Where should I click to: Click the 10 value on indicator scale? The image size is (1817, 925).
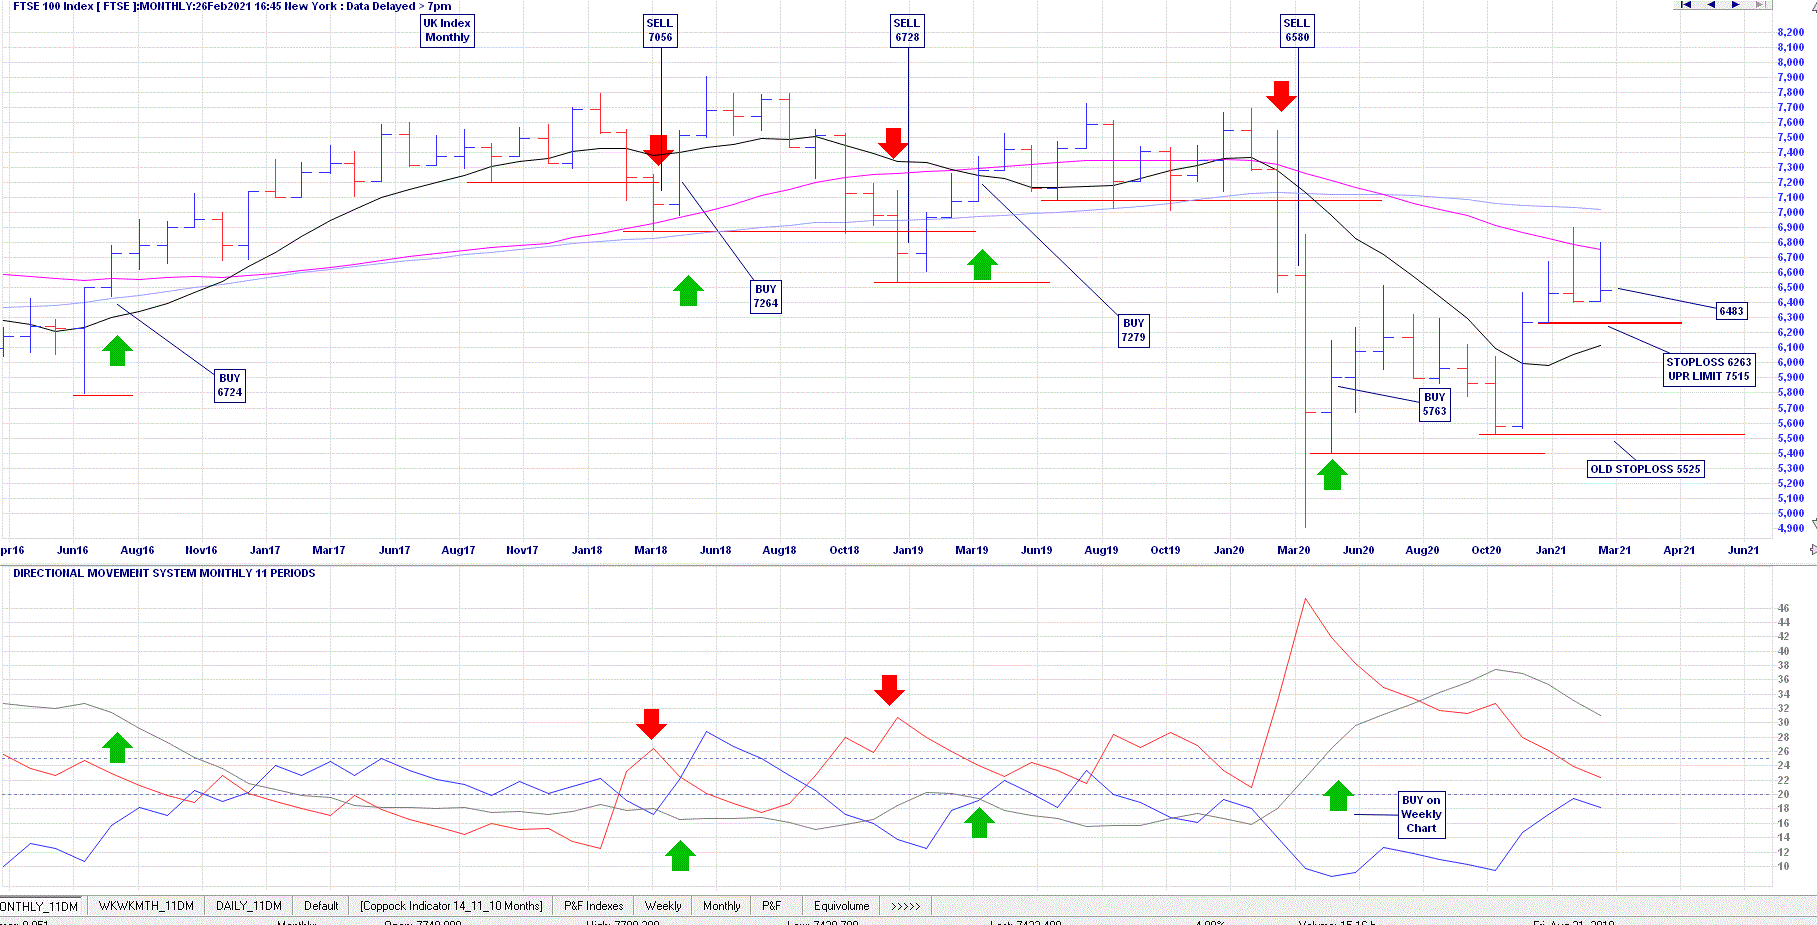(1783, 866)
